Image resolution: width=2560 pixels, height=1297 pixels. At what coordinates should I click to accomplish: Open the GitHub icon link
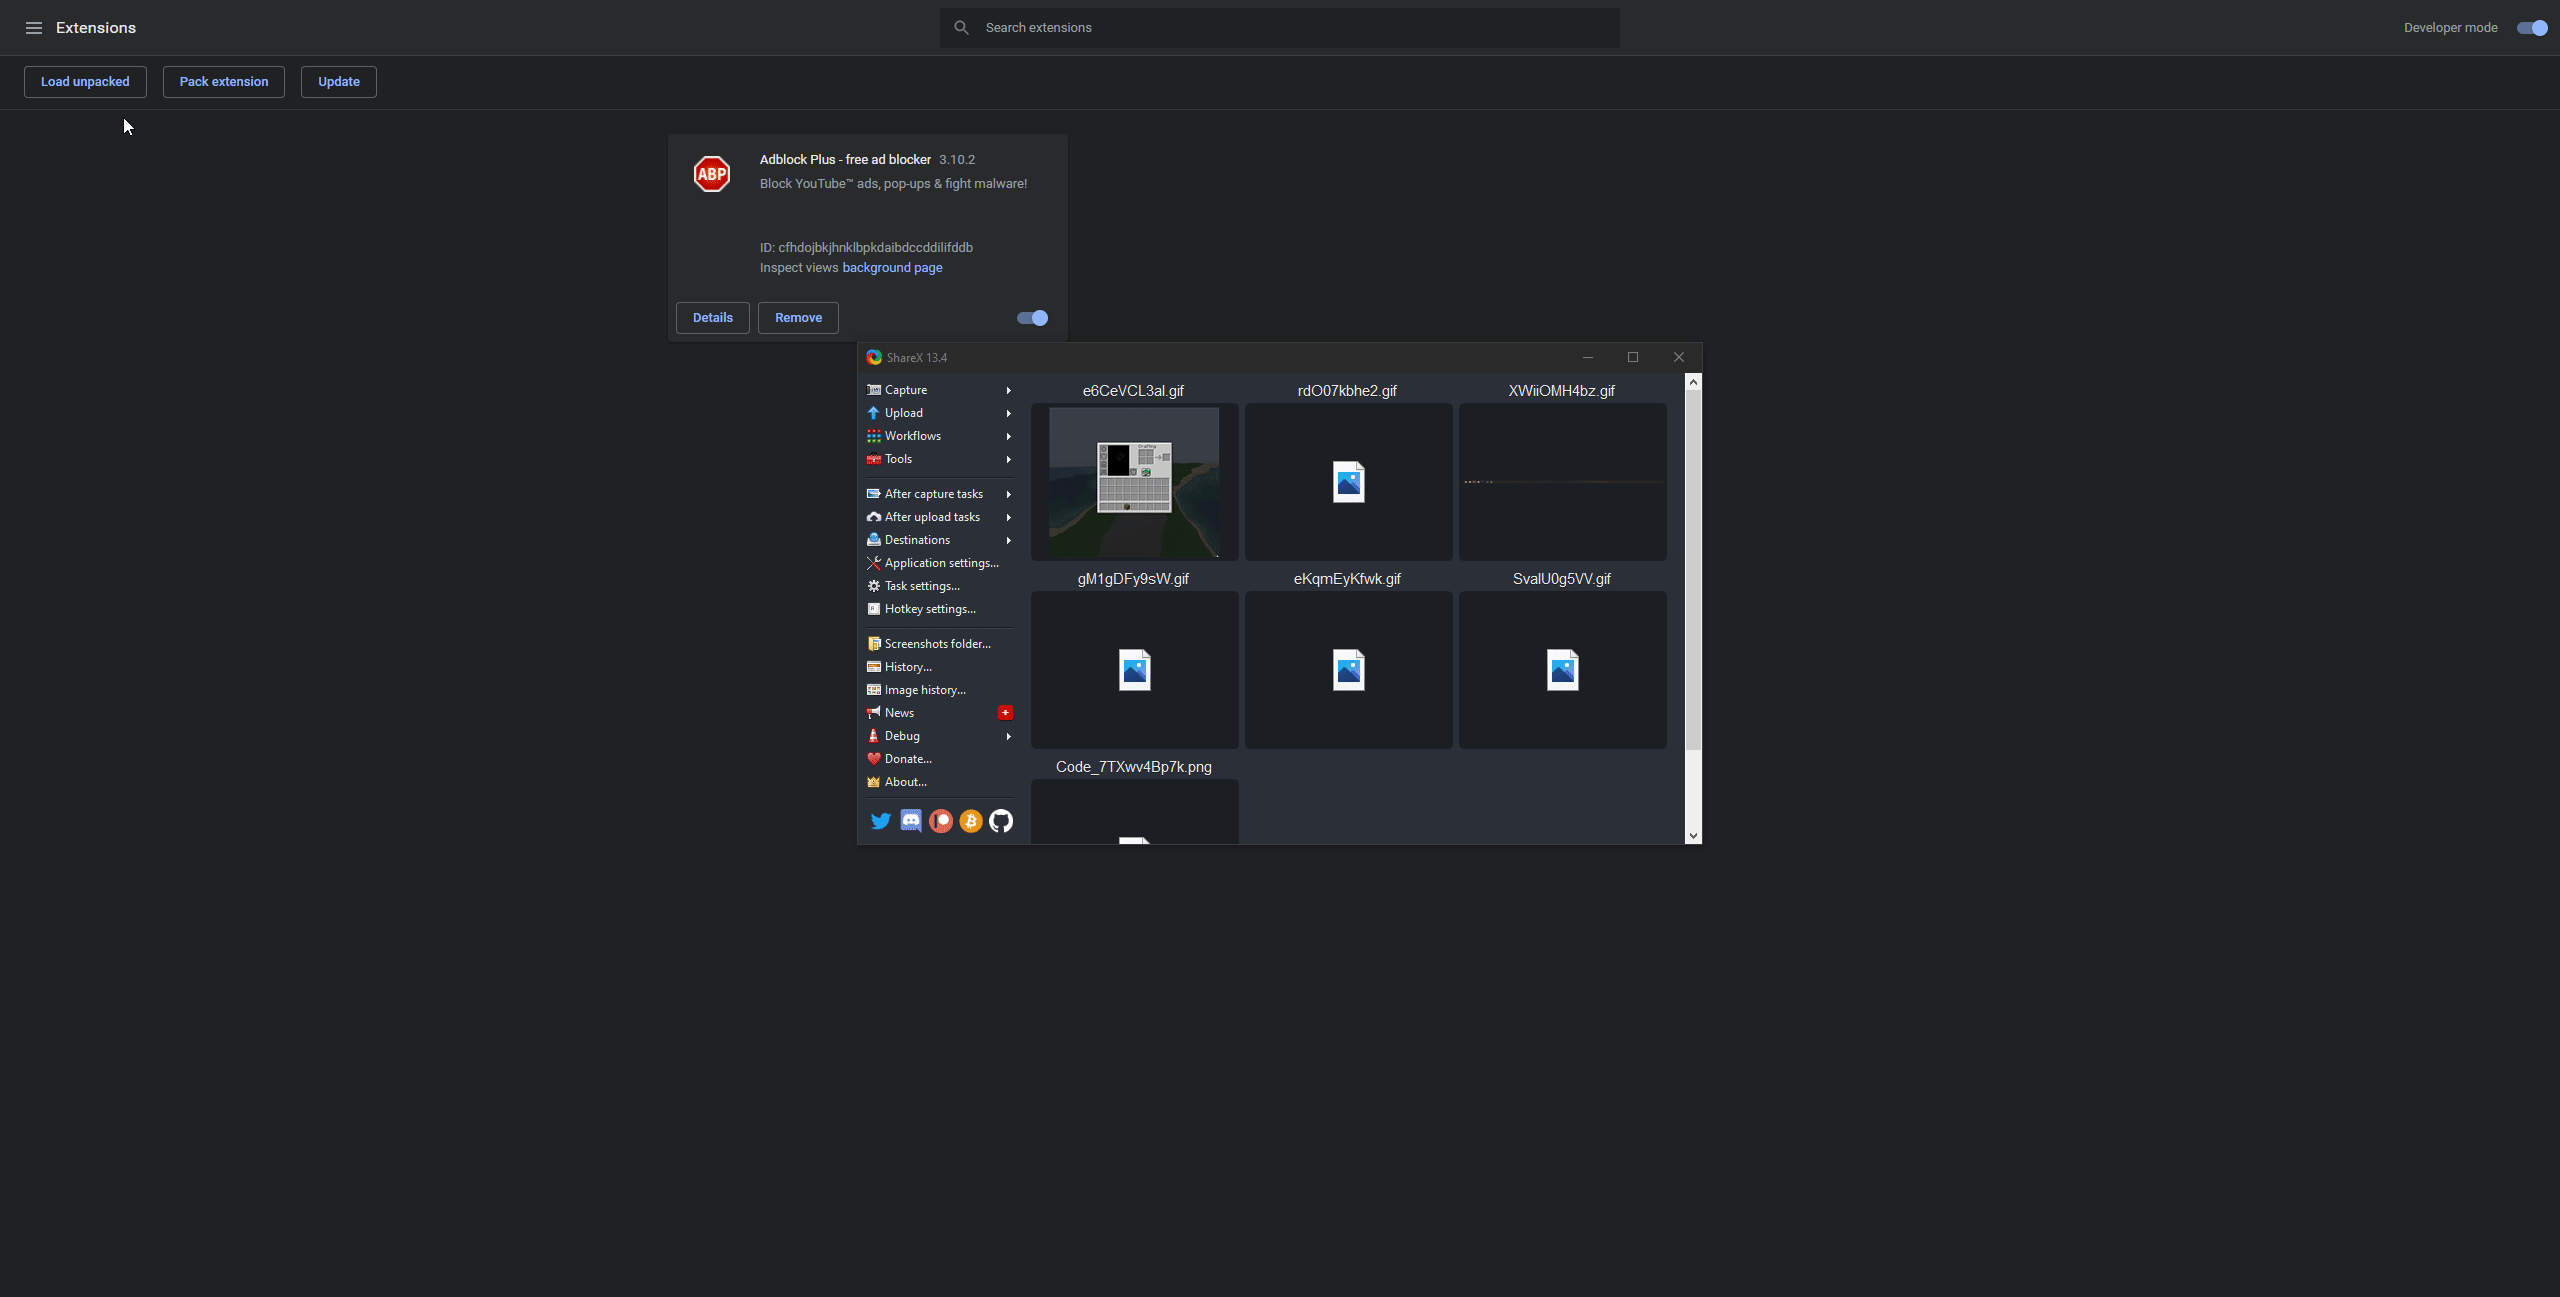click(1001, 821)
